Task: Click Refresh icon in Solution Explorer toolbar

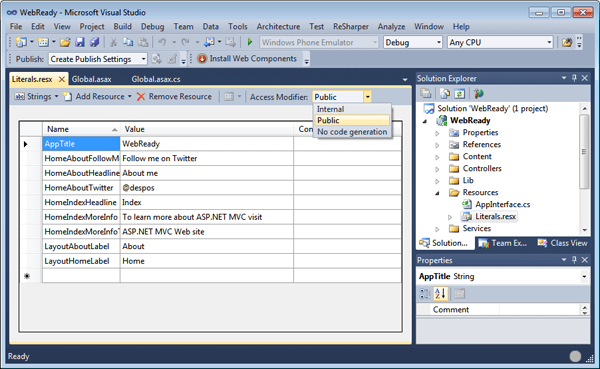Action: coord(460,93)
